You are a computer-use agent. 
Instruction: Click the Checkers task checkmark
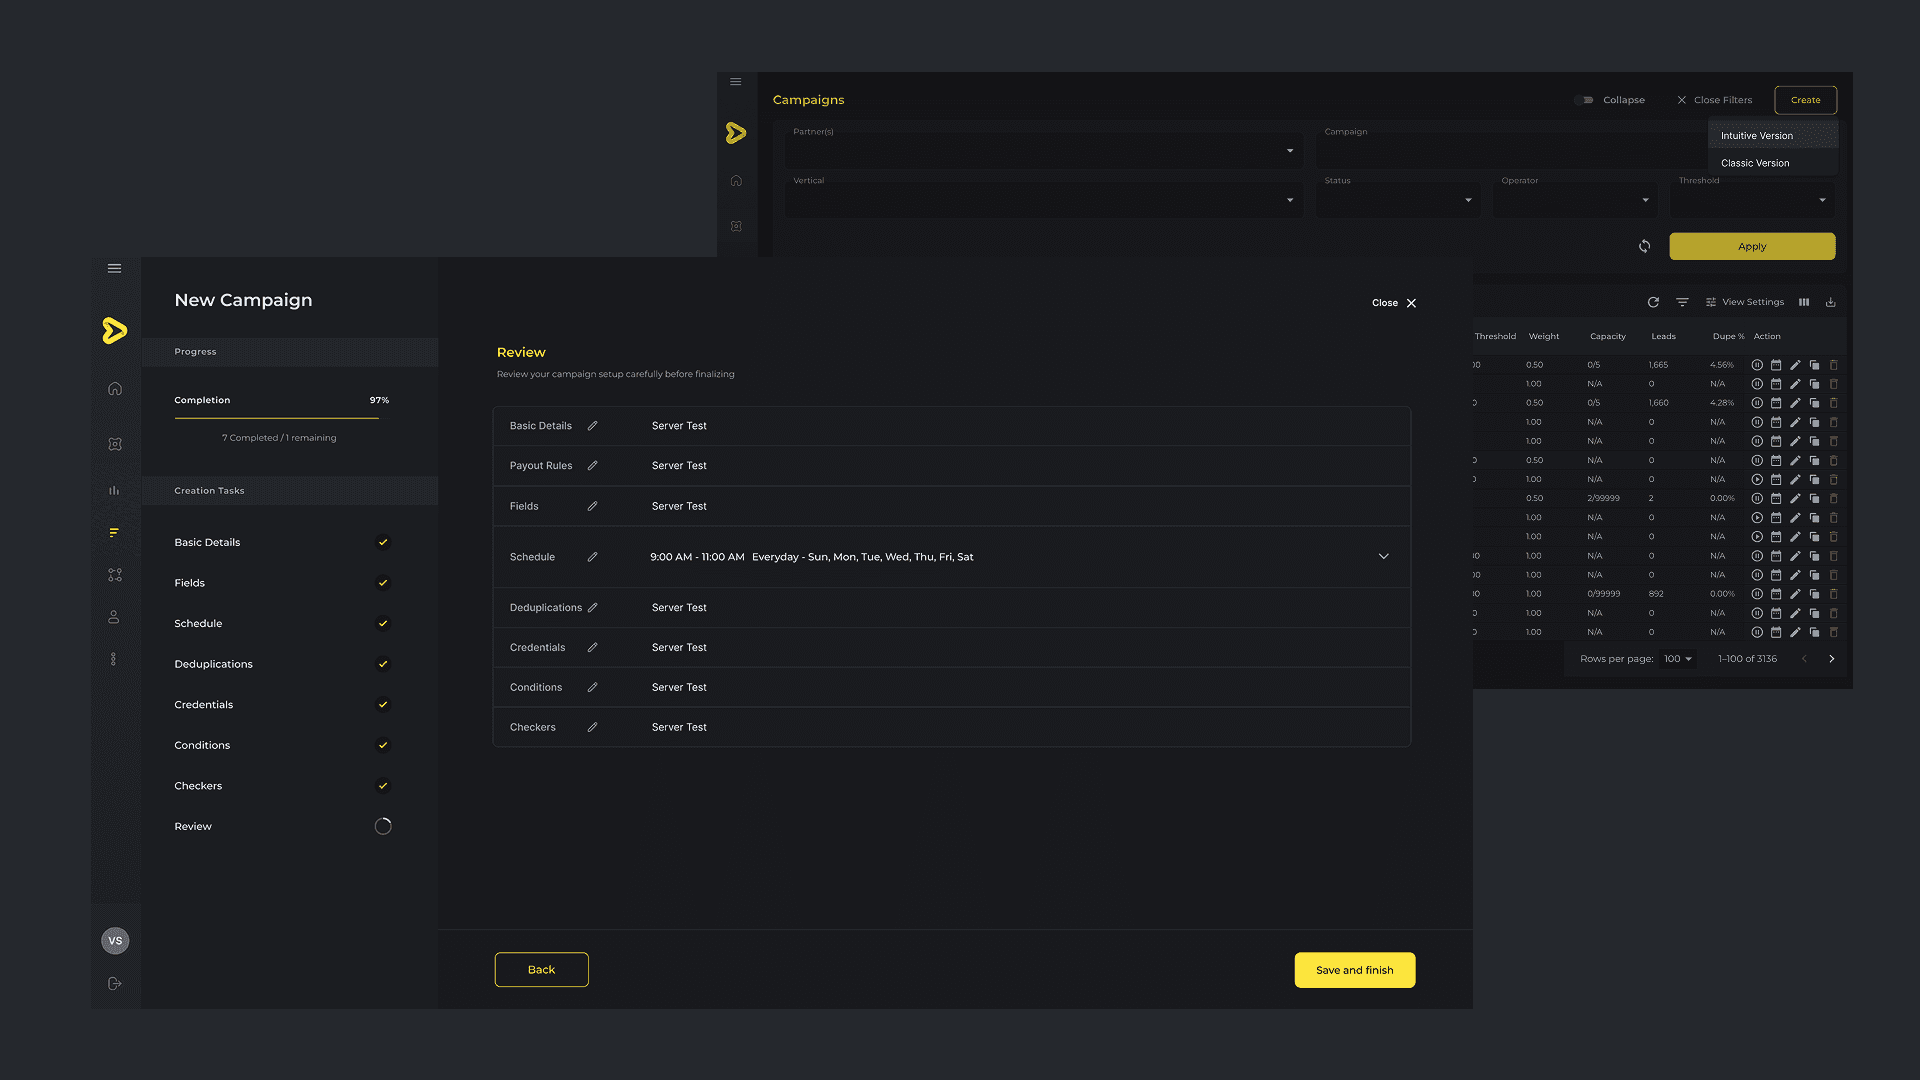point(382,786)
